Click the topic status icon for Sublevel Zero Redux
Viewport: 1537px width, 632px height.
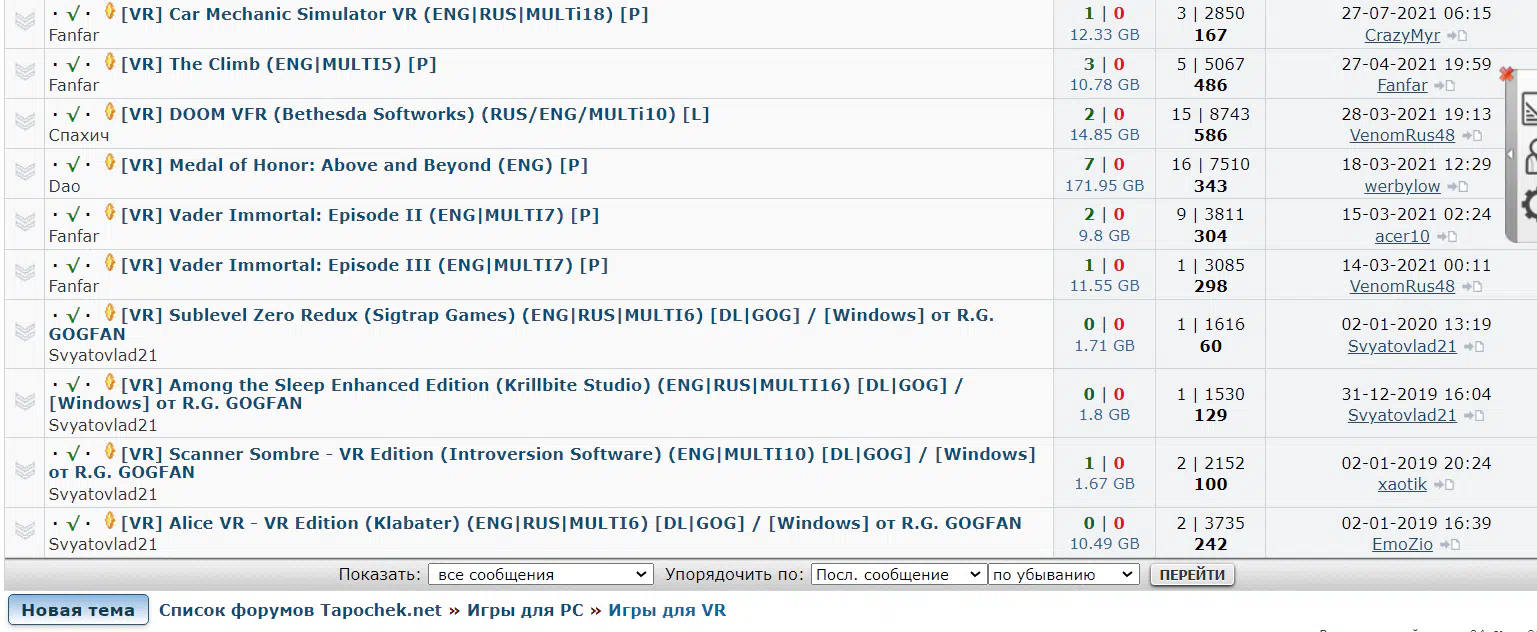(x=25, y=331)
